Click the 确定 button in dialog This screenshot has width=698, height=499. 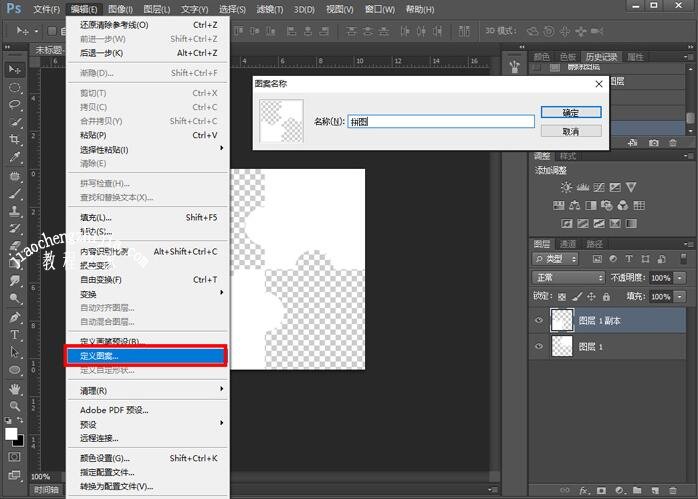pyautogui.click(x=570, y=112)
